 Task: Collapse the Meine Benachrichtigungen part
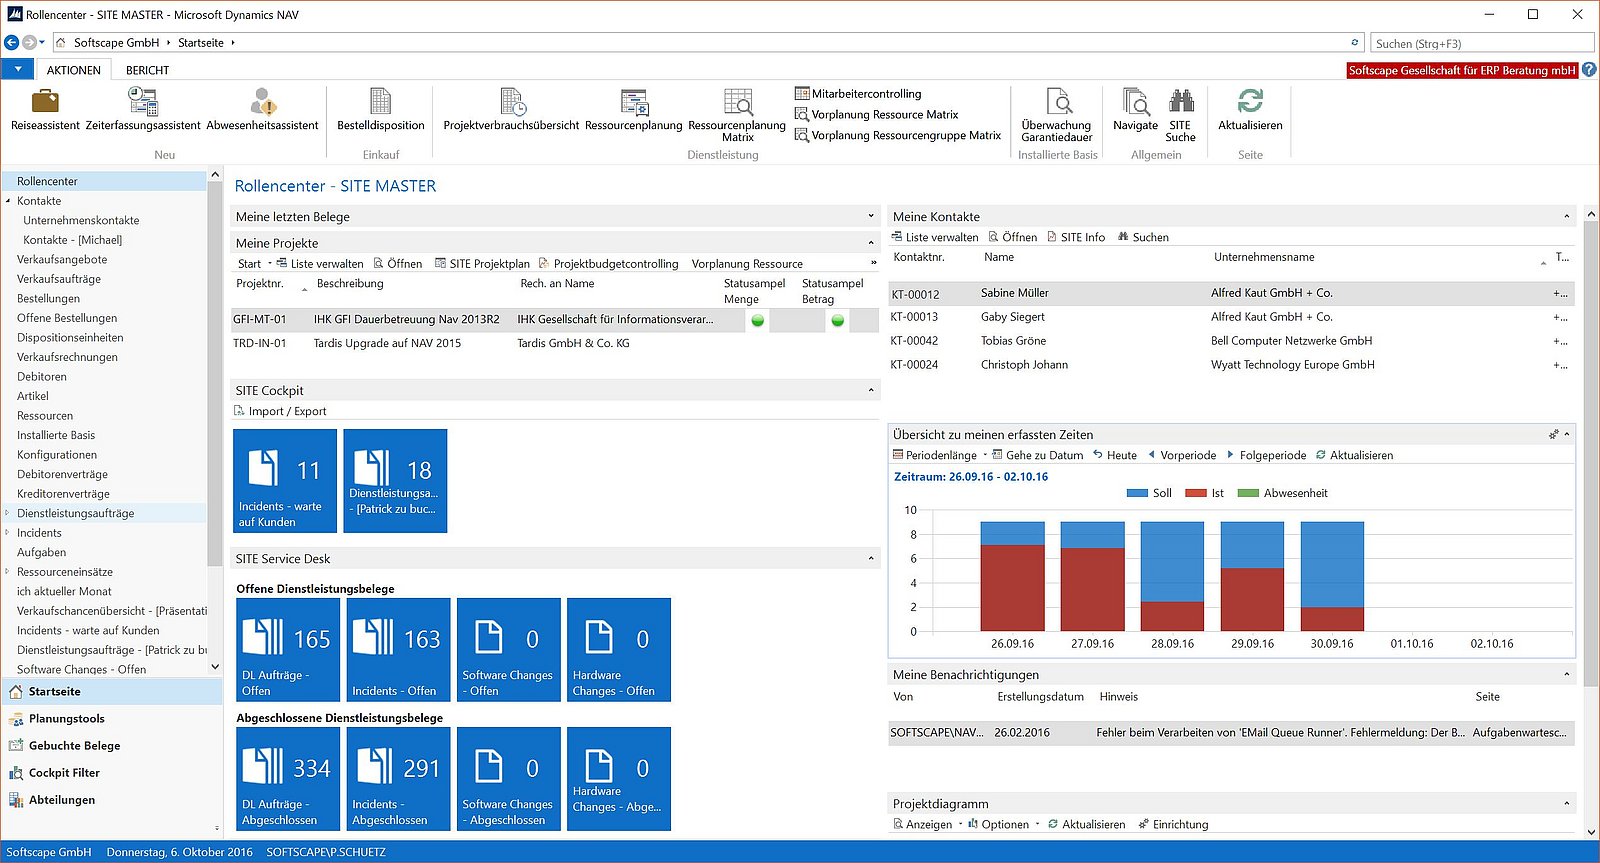(x=1566, y=674)
